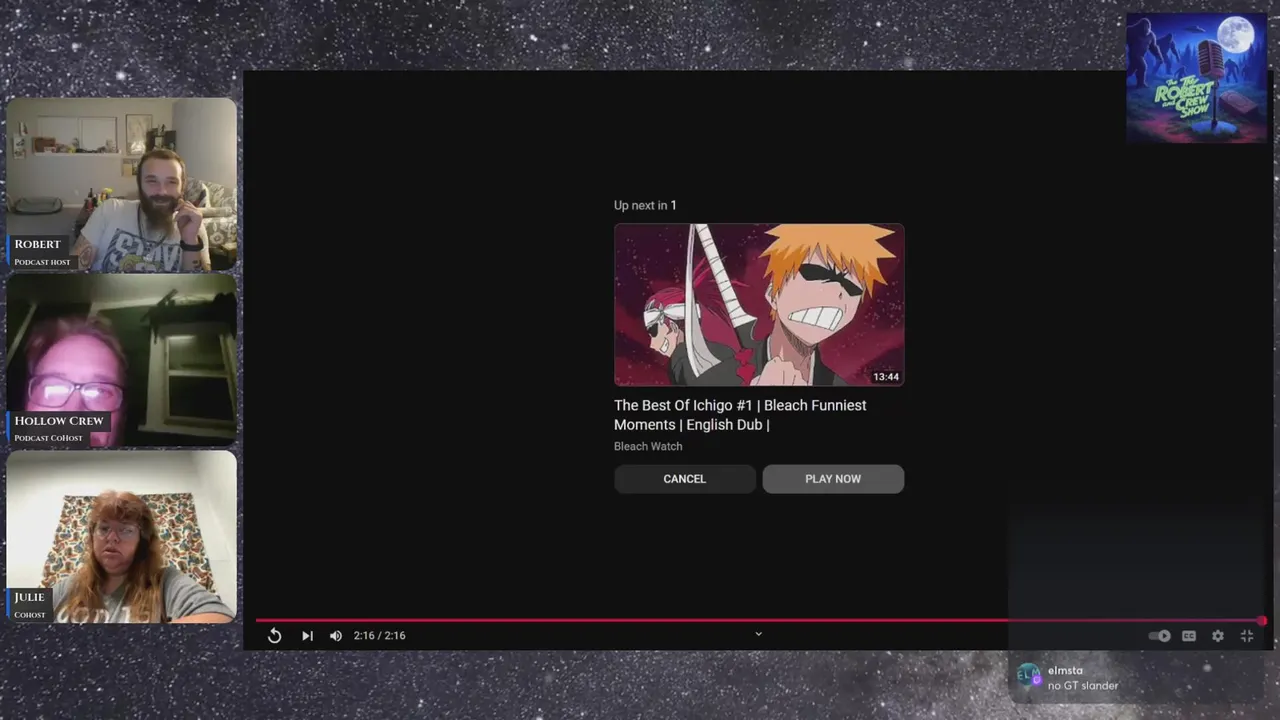This screenshot has width=1280, height=720.
Task: Click the elmsta chat avatar
Action: coord(1028,677)
